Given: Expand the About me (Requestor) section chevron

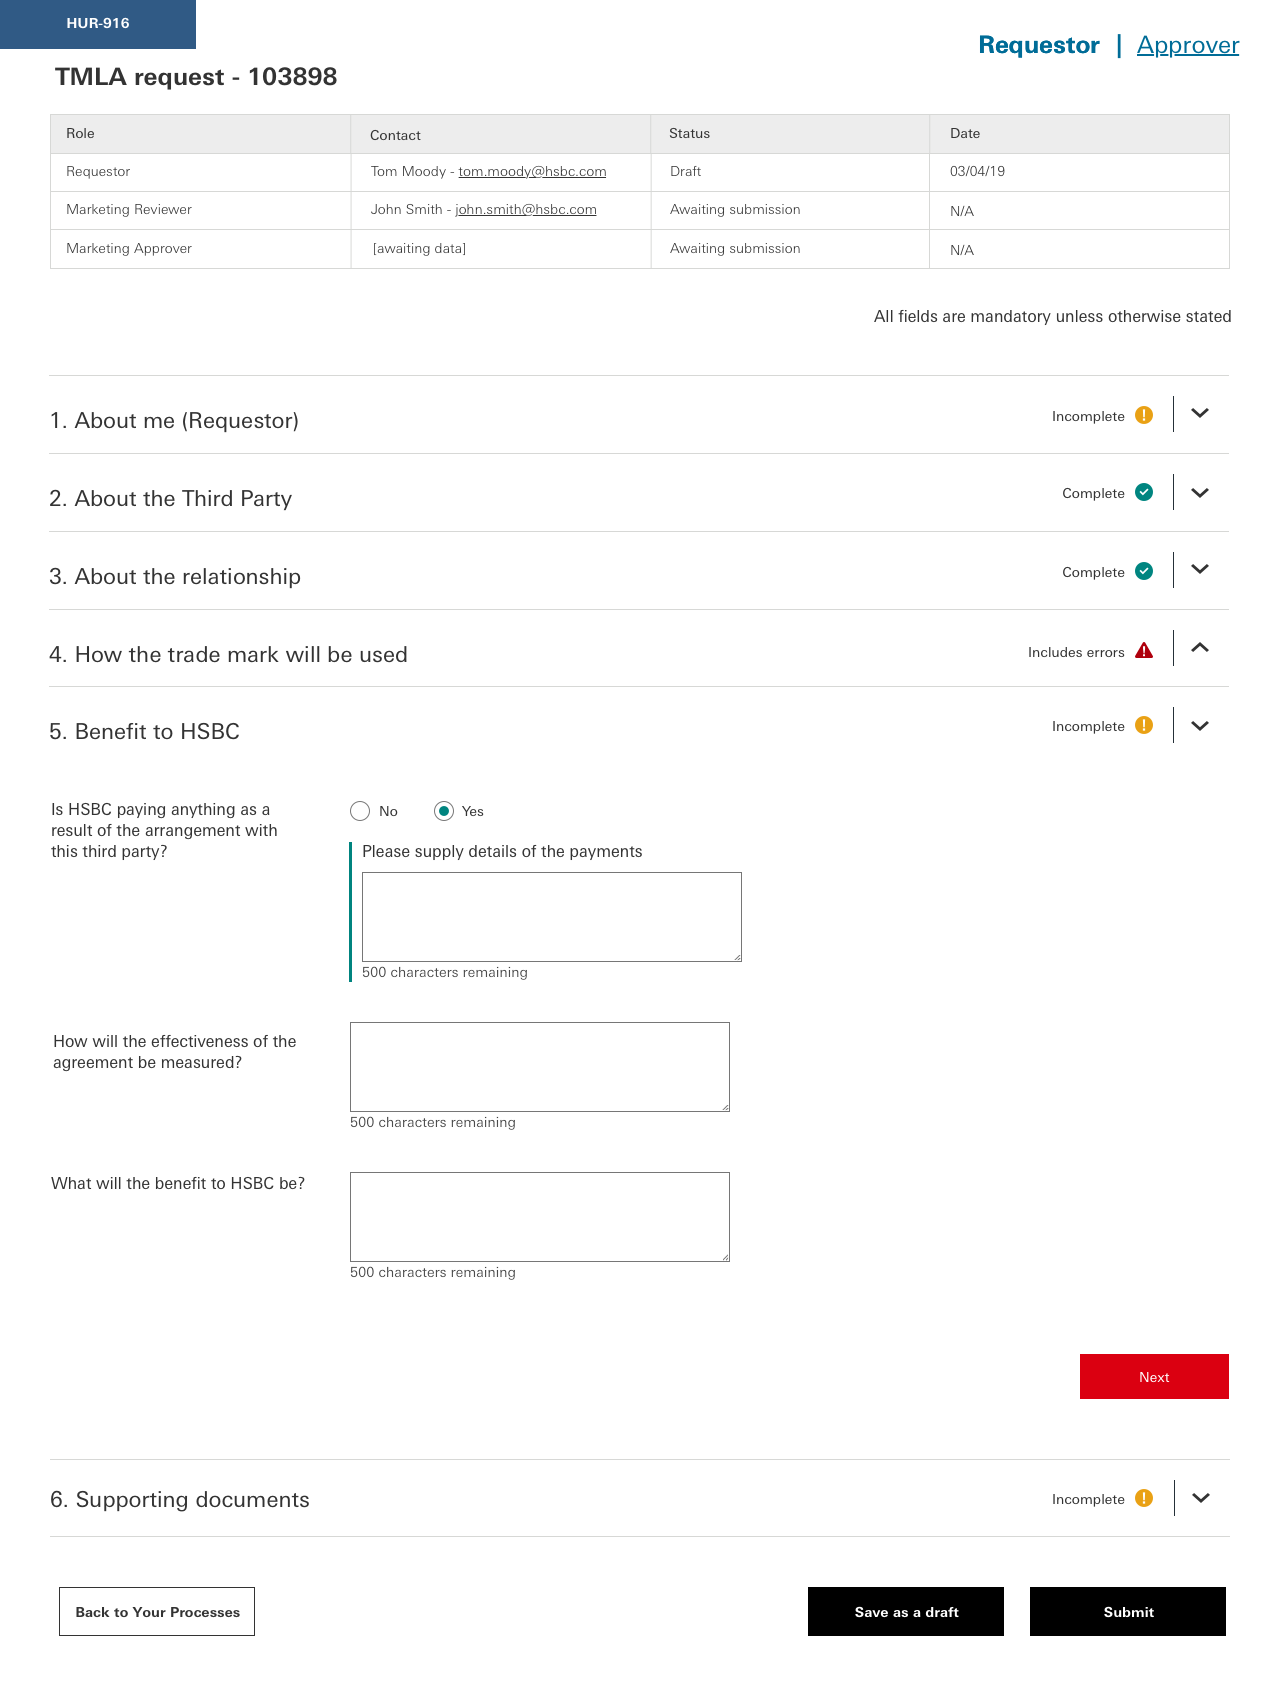Looking at the screenshot, I should click(x=1200, y=413).
